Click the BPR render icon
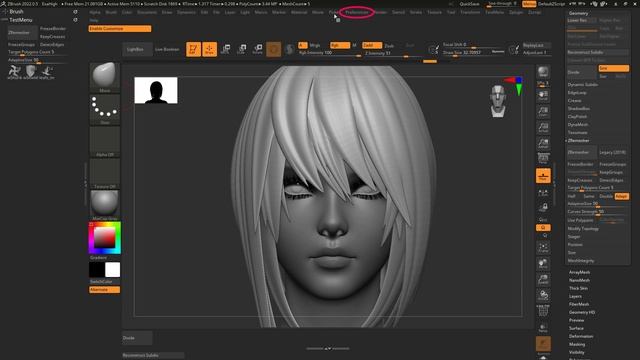 point(543,72)
